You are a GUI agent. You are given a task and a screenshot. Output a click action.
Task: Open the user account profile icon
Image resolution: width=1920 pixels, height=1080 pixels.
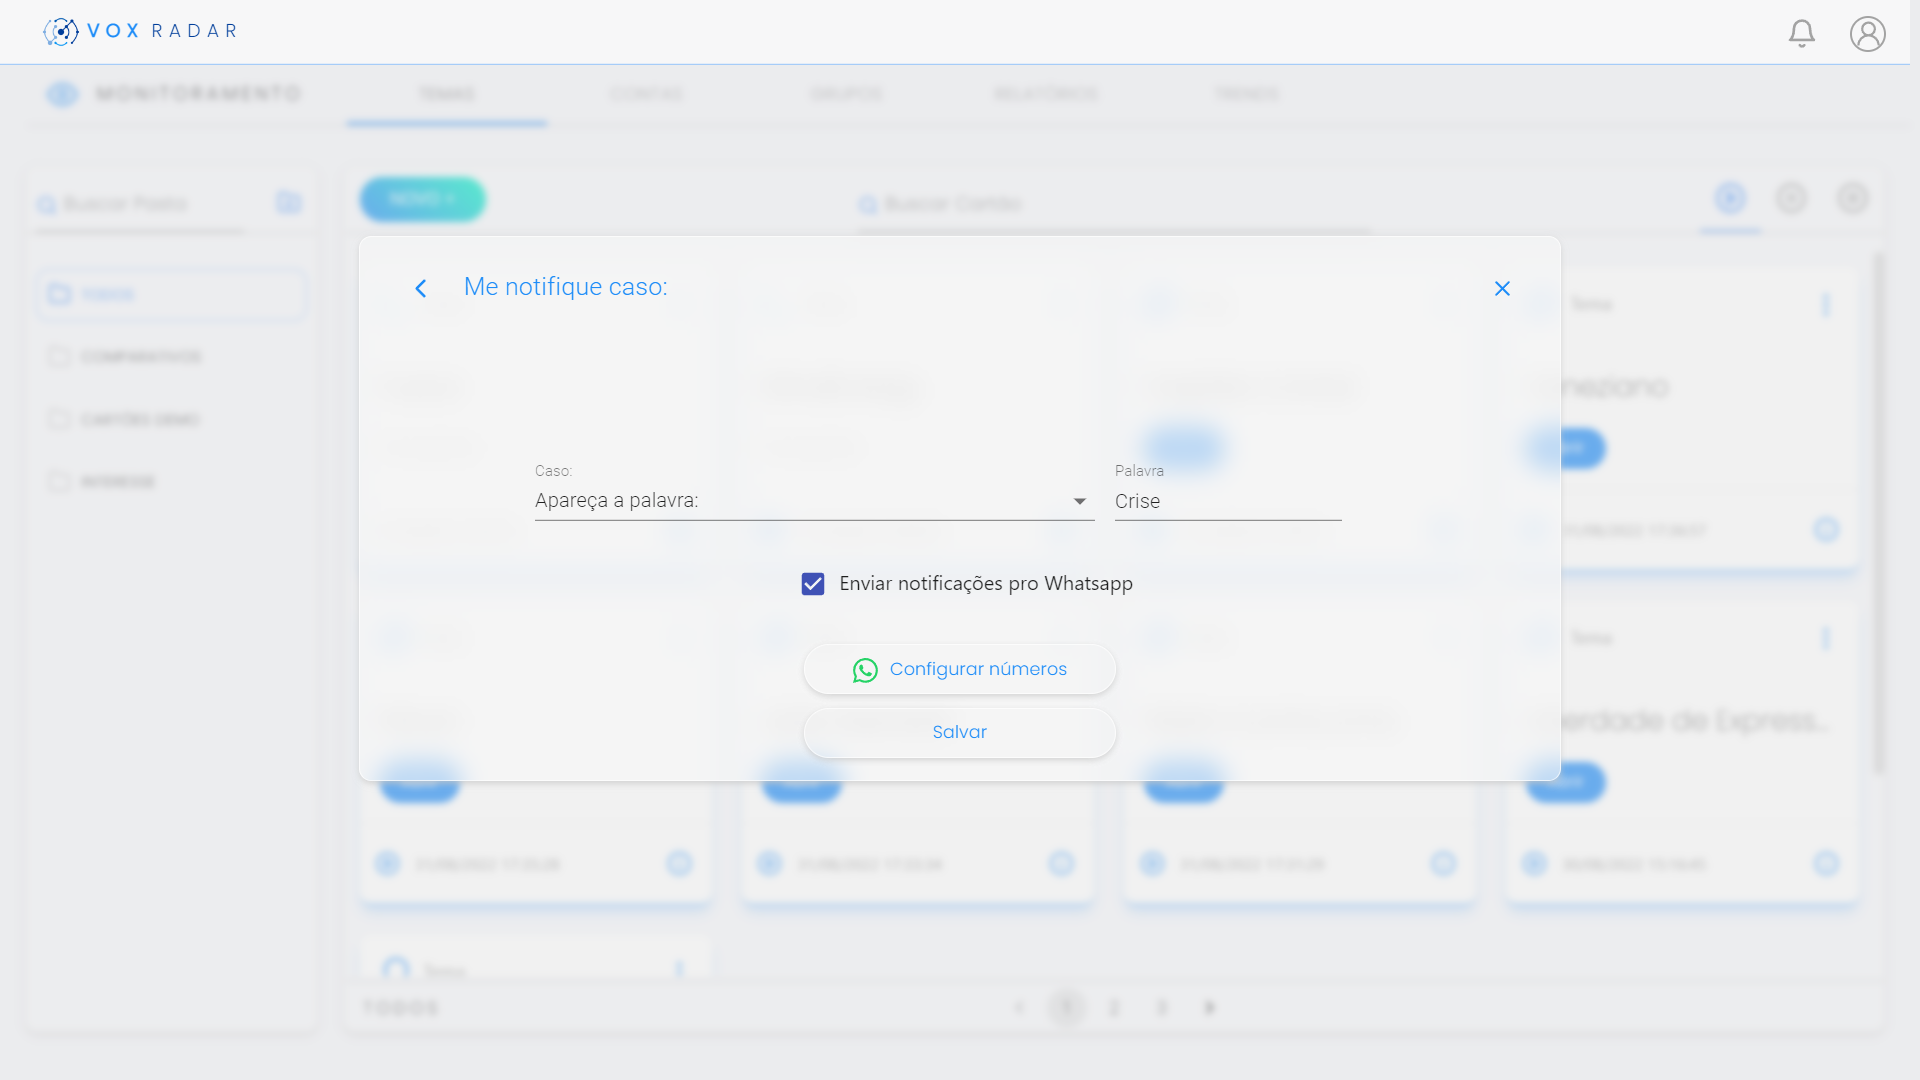[1867, 33]
